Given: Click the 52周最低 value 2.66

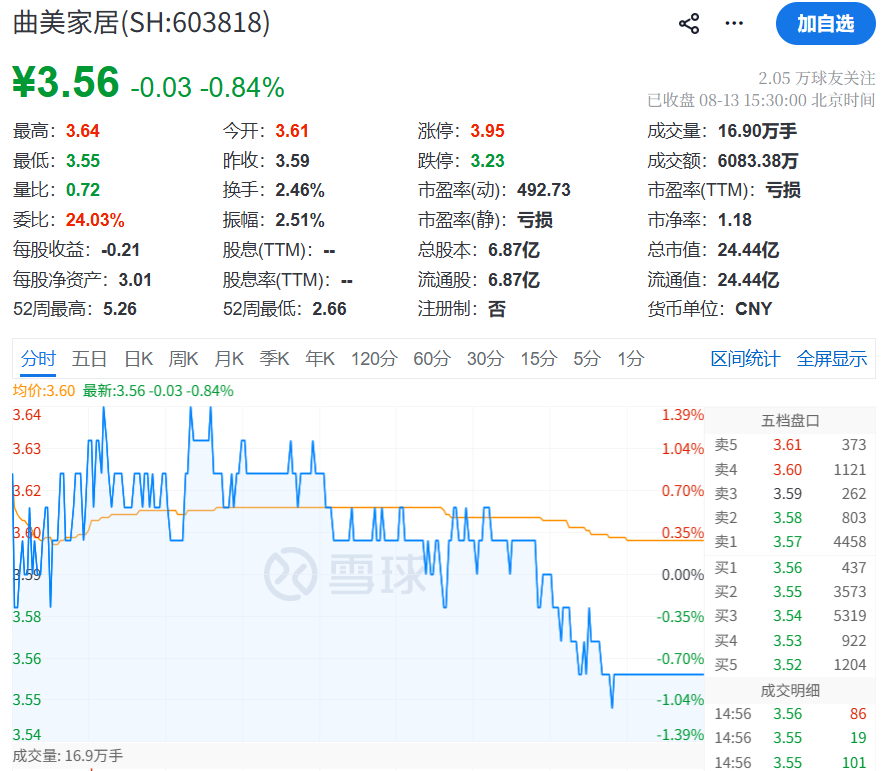Looking at the screenshot, I should [329, 309].
